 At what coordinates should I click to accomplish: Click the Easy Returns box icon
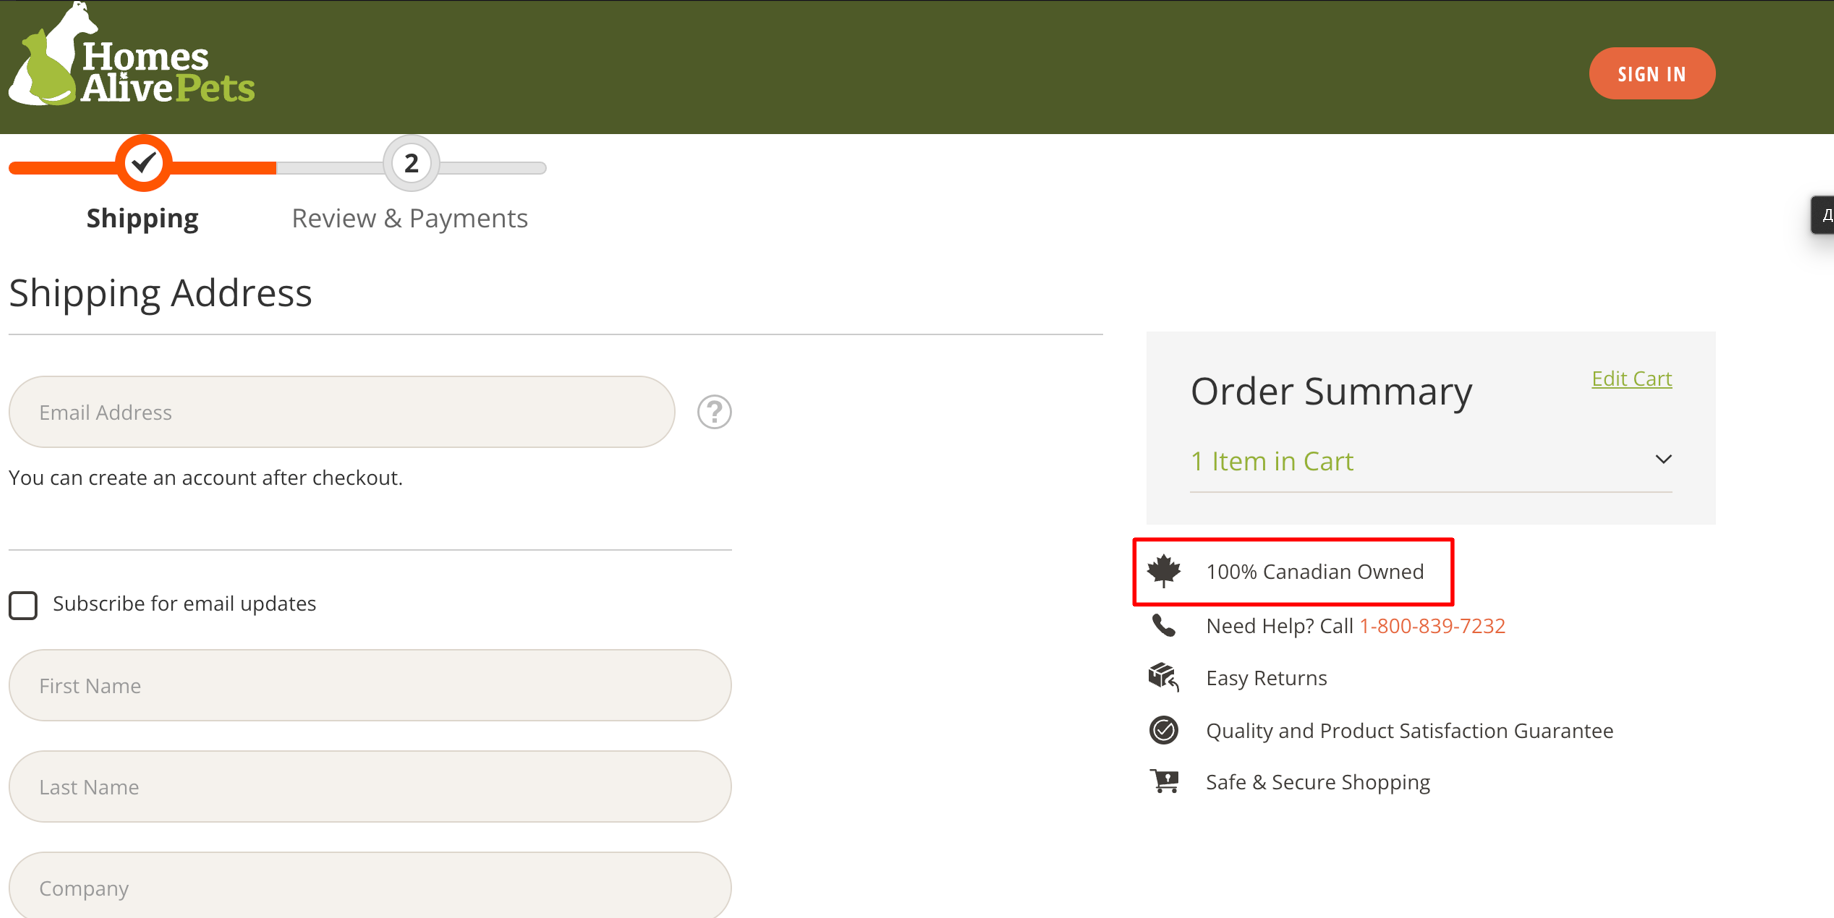(x=1164, y=677)
